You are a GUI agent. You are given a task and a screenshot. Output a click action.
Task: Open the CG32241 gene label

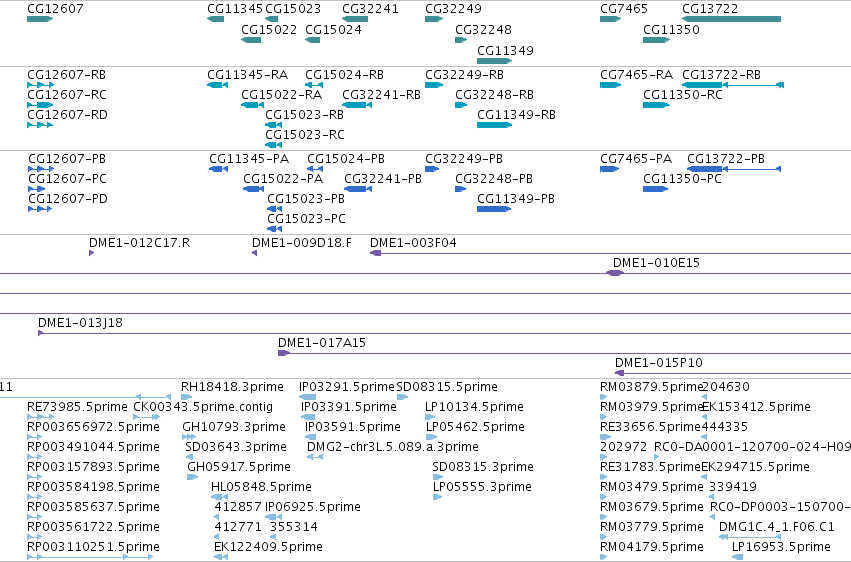(x=370, y=9)
